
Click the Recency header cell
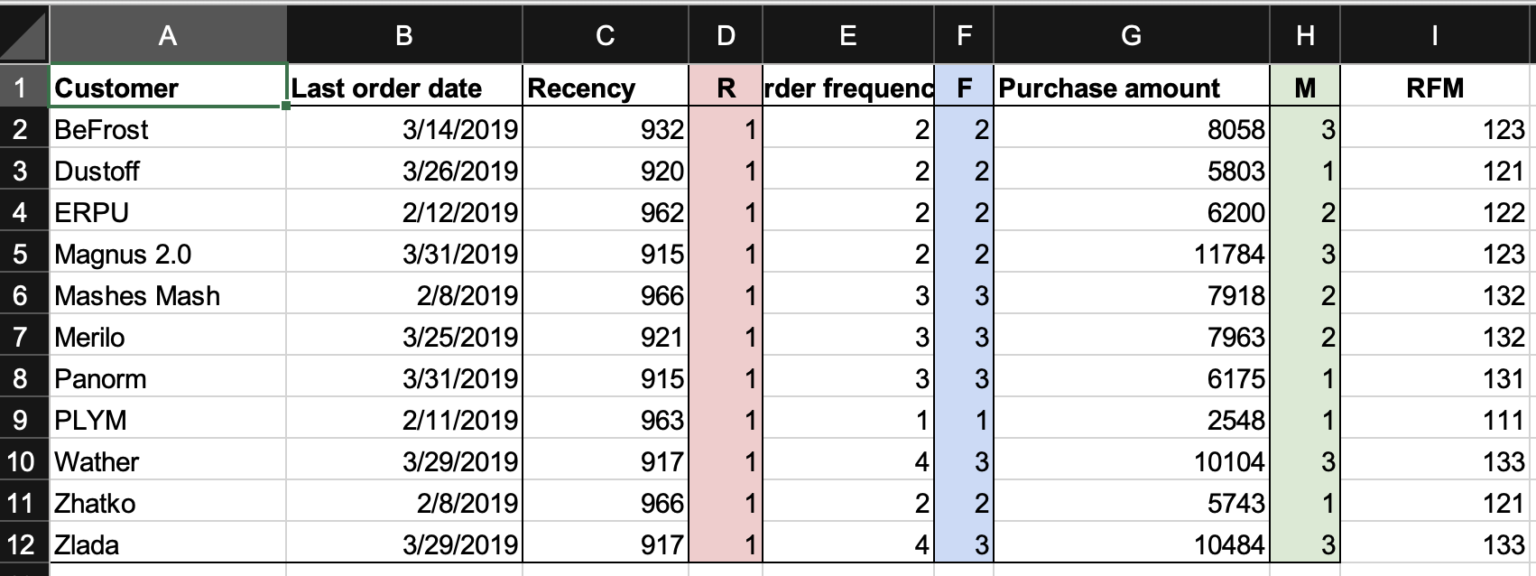pos(603,87)
